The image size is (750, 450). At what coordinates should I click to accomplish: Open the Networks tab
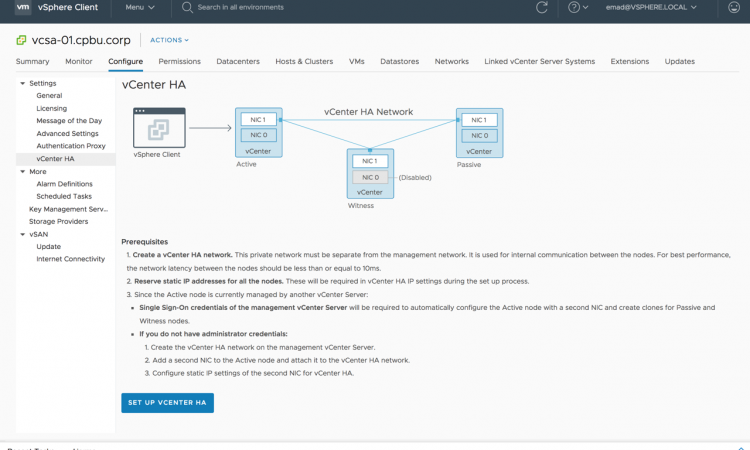point(452,61)
